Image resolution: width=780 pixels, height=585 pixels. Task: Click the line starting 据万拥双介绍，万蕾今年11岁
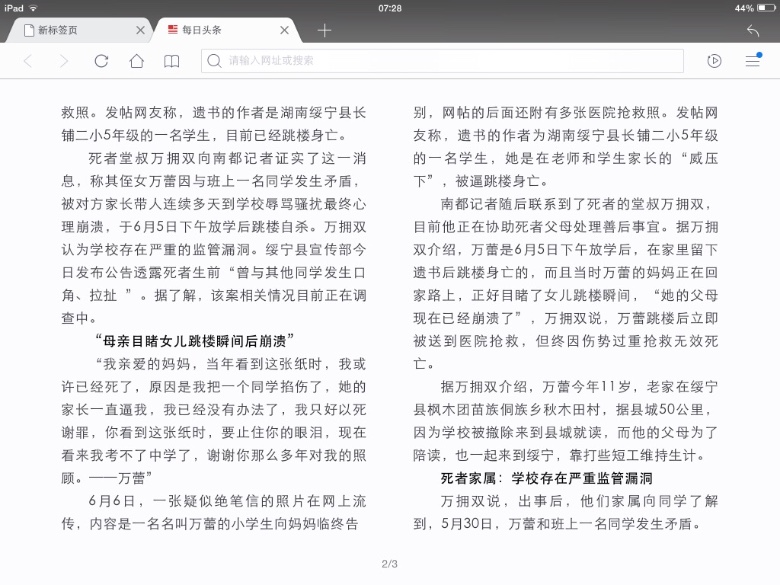(x=579, y=387)
